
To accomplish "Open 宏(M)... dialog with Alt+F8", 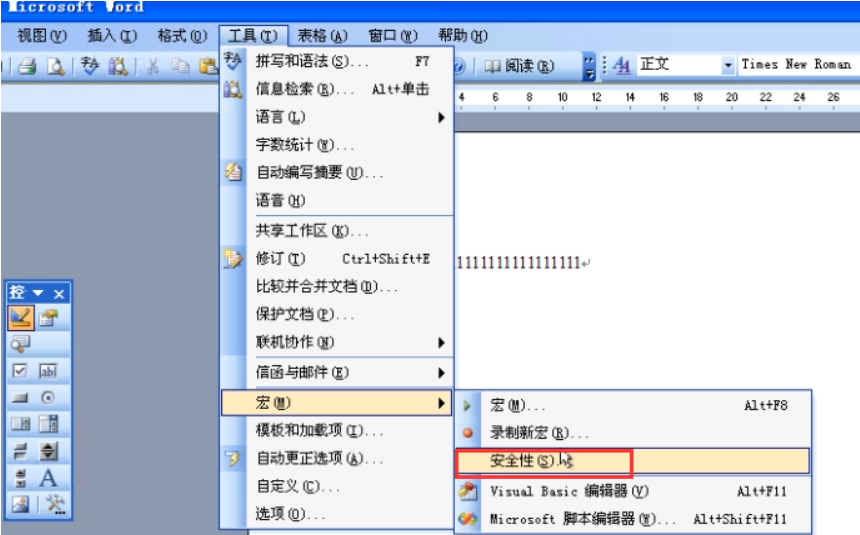I will click(633, 406).
